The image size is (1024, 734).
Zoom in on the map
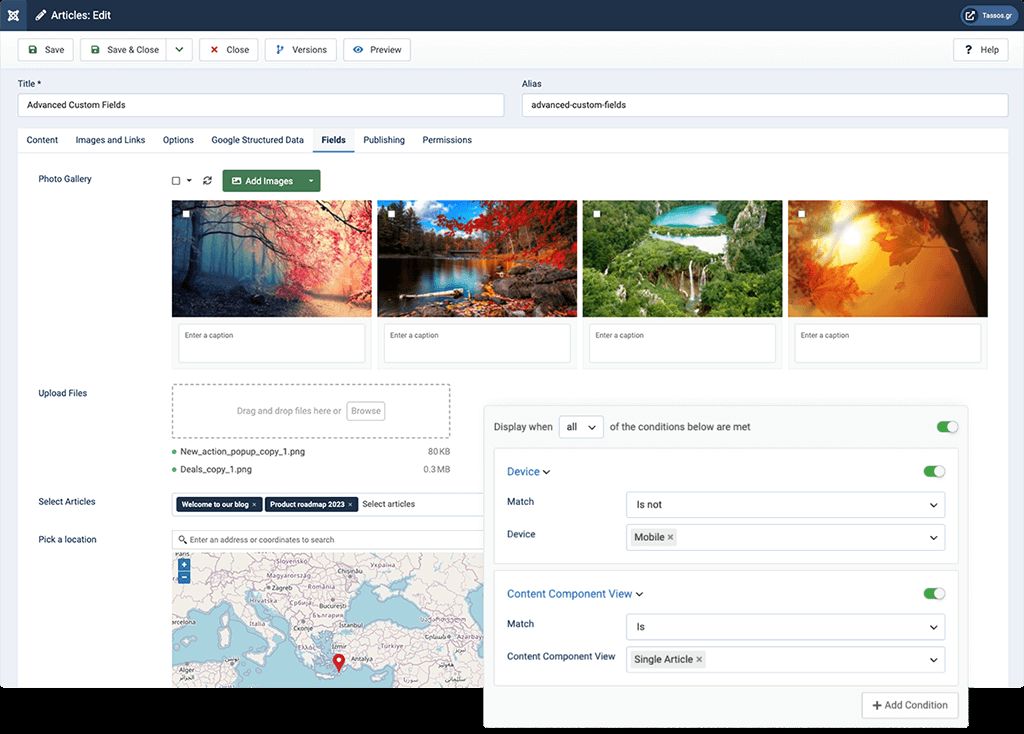tap(184, 564)
